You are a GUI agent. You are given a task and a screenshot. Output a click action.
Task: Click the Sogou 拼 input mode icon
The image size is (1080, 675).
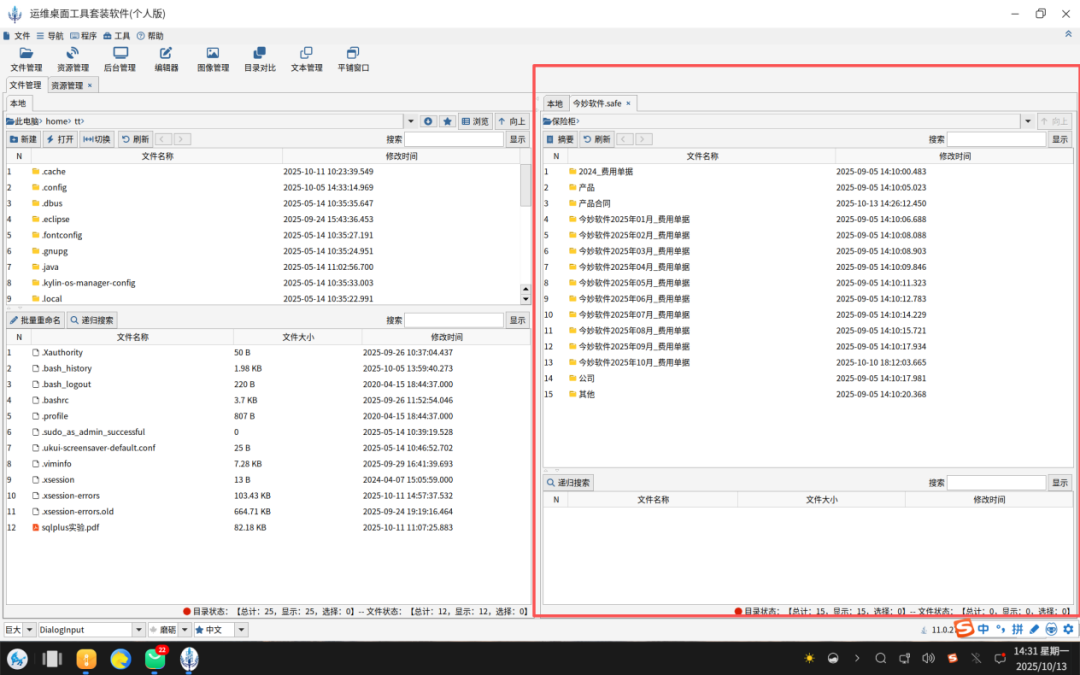(x=1017, y=629)
